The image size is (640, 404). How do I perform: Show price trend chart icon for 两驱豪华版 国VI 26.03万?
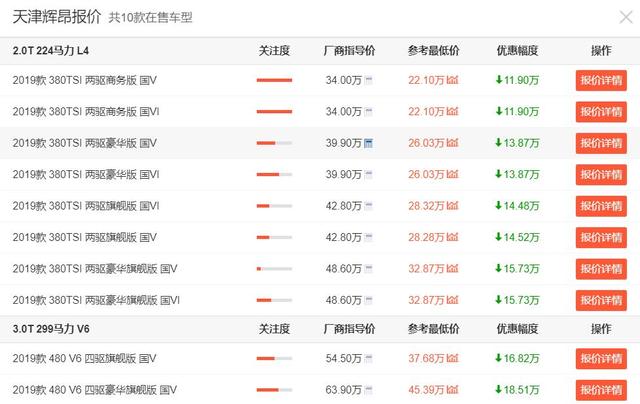452,175
